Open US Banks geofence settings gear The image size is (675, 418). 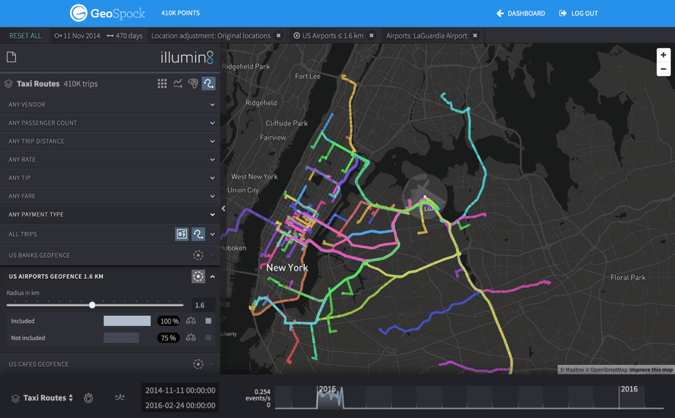[x=198, y=255]
